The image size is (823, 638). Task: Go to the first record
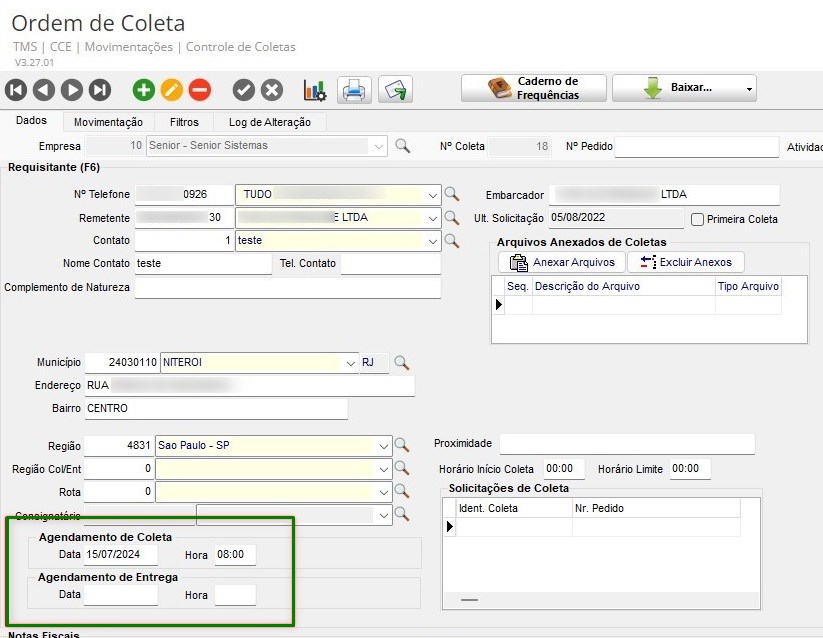coord(15,90)
